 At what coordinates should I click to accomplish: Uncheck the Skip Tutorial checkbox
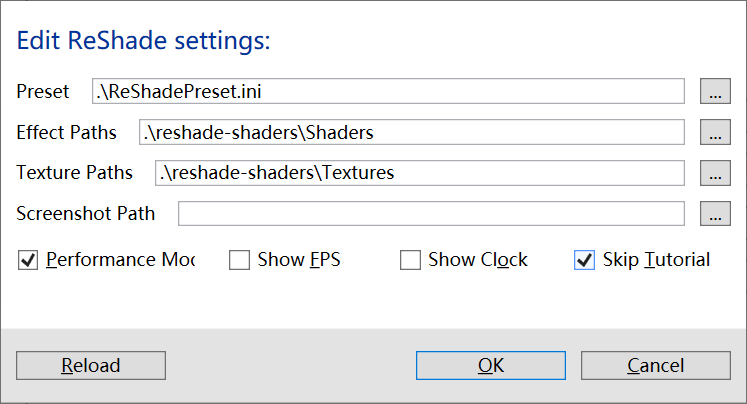click(x=584, y=261)
